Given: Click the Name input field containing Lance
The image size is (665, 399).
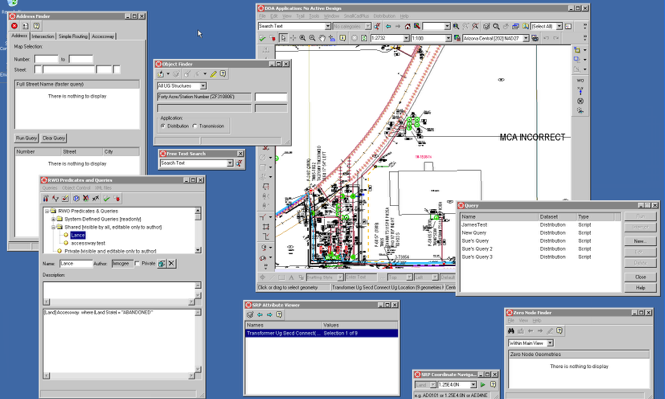Looking at the screenshot, I should point(76,263).
